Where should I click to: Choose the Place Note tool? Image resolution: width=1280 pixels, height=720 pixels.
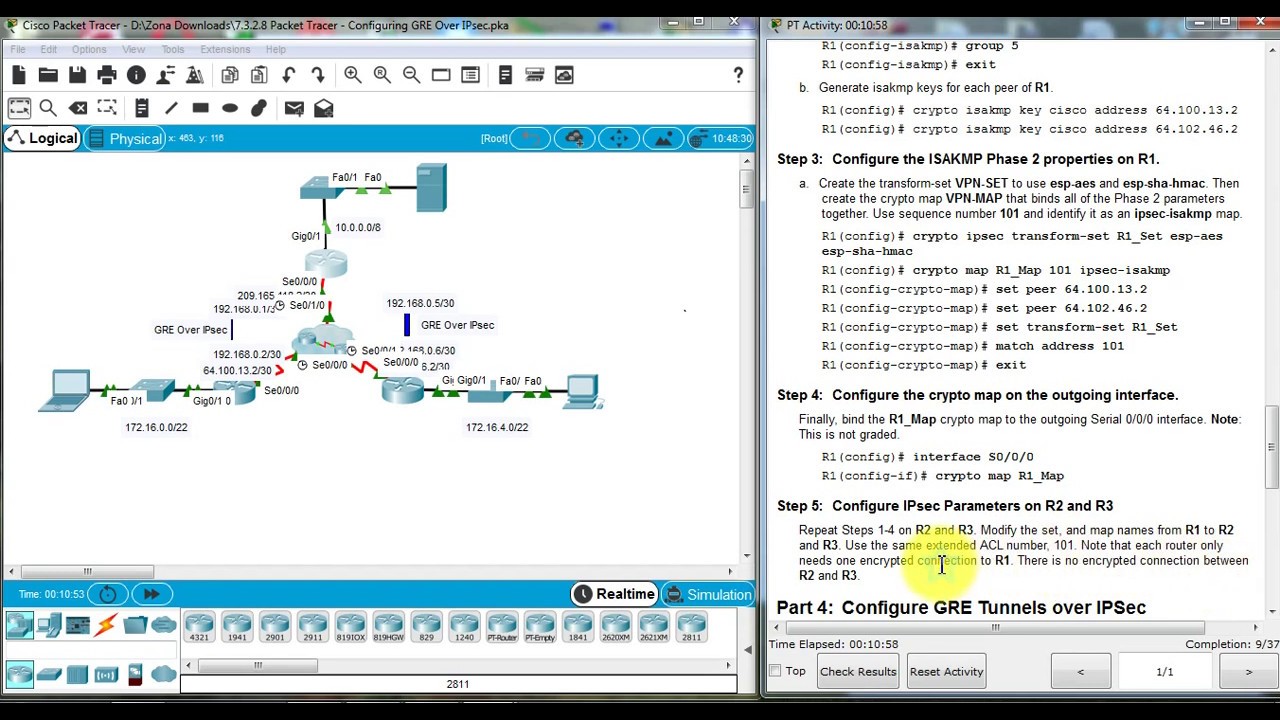[141, 108]
